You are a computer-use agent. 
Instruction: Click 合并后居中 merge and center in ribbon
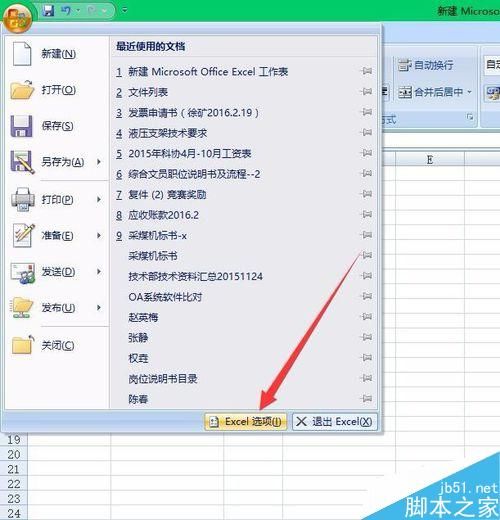pos(431,92)
